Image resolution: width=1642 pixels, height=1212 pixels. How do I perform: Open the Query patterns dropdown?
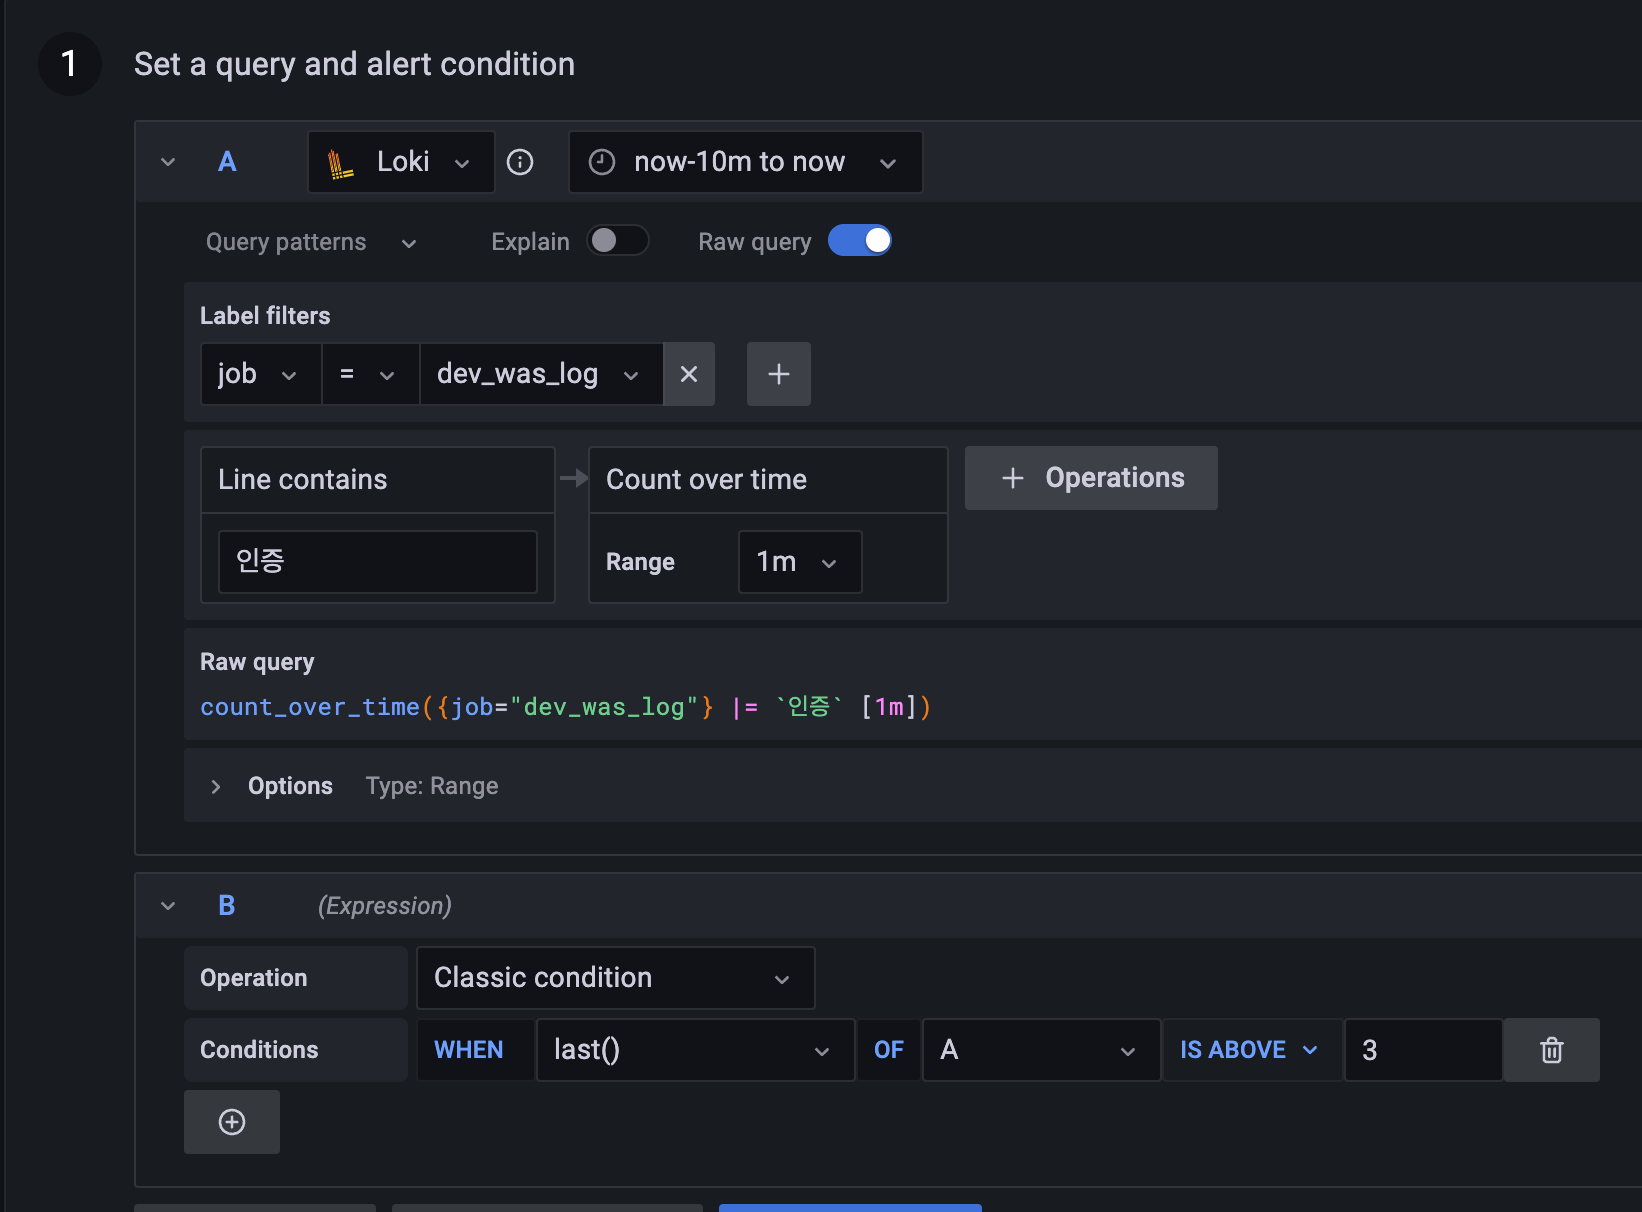click(x=311, y=242)
